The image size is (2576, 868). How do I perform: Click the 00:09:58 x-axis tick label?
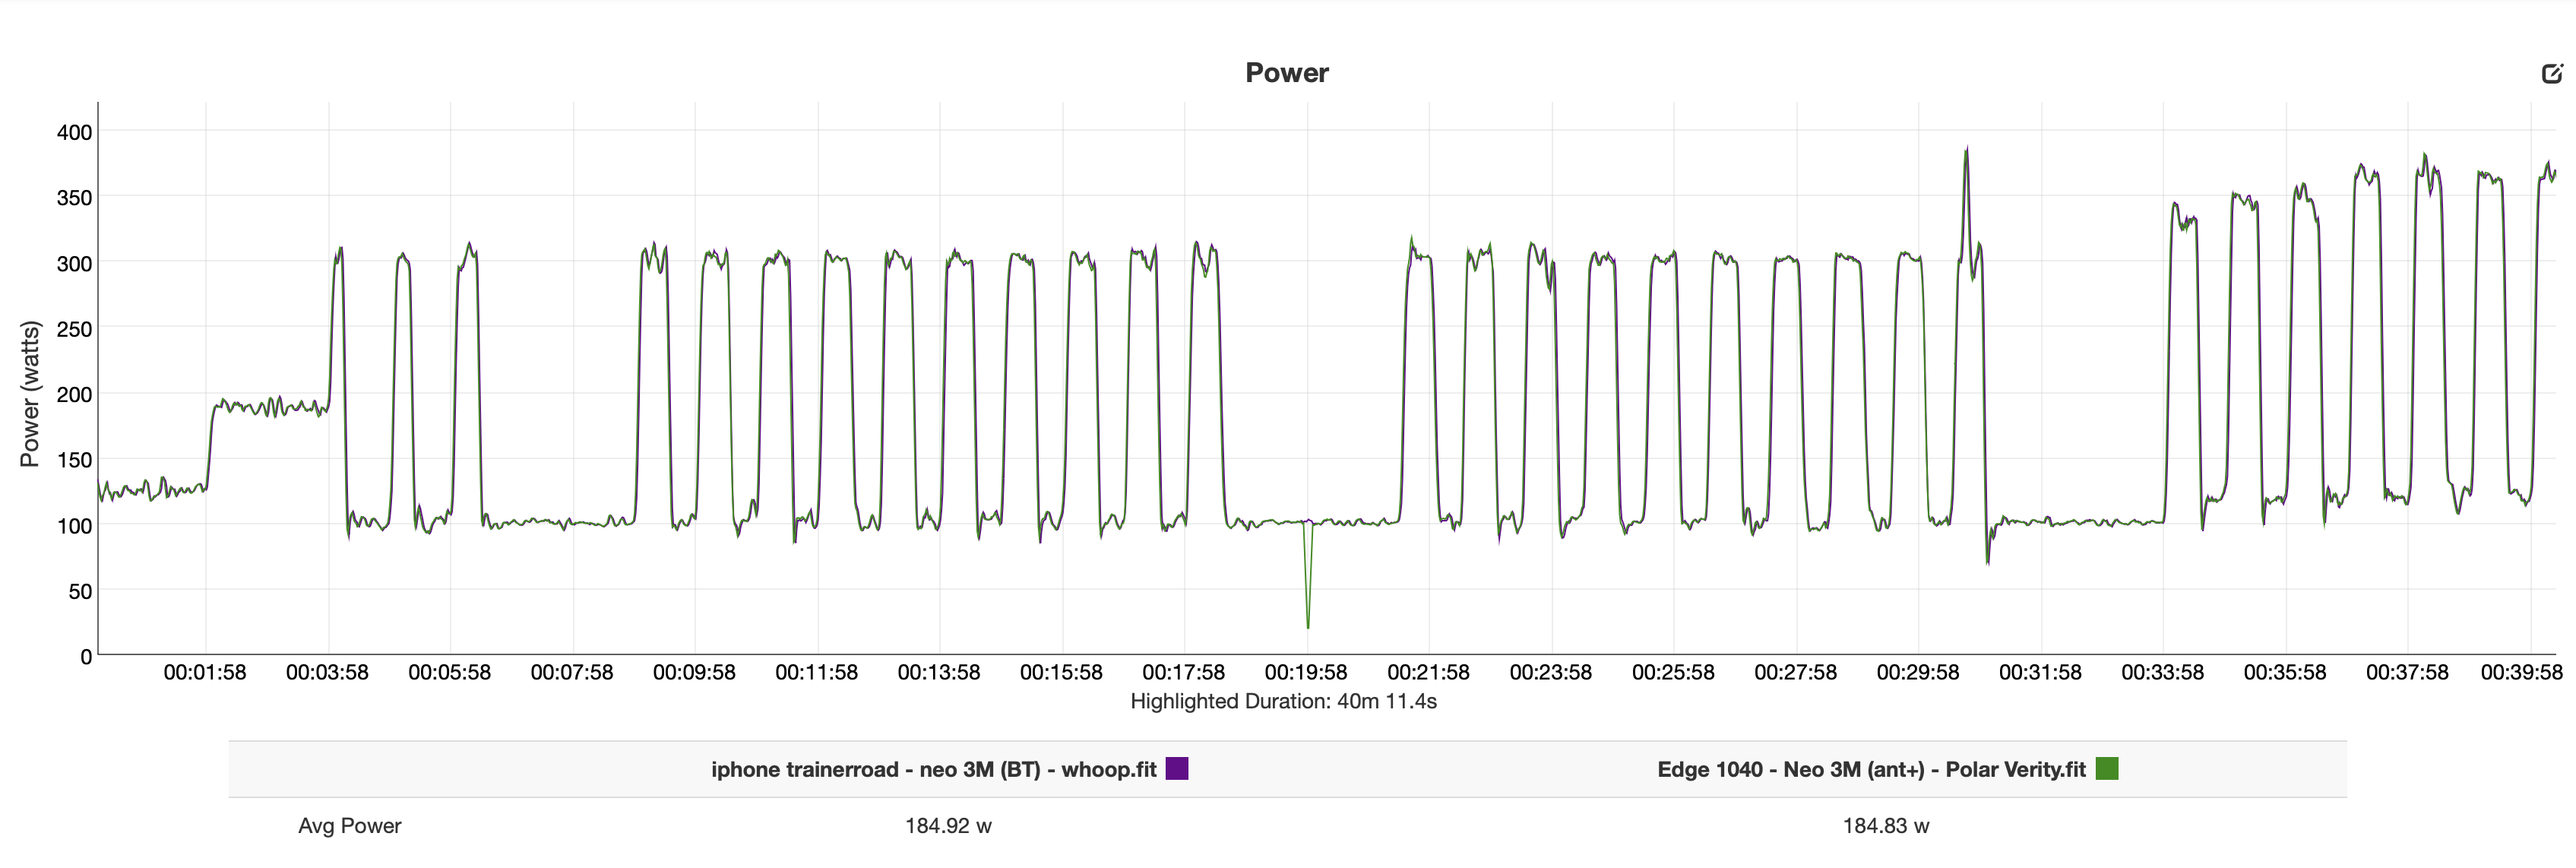[x=694, y=673]
